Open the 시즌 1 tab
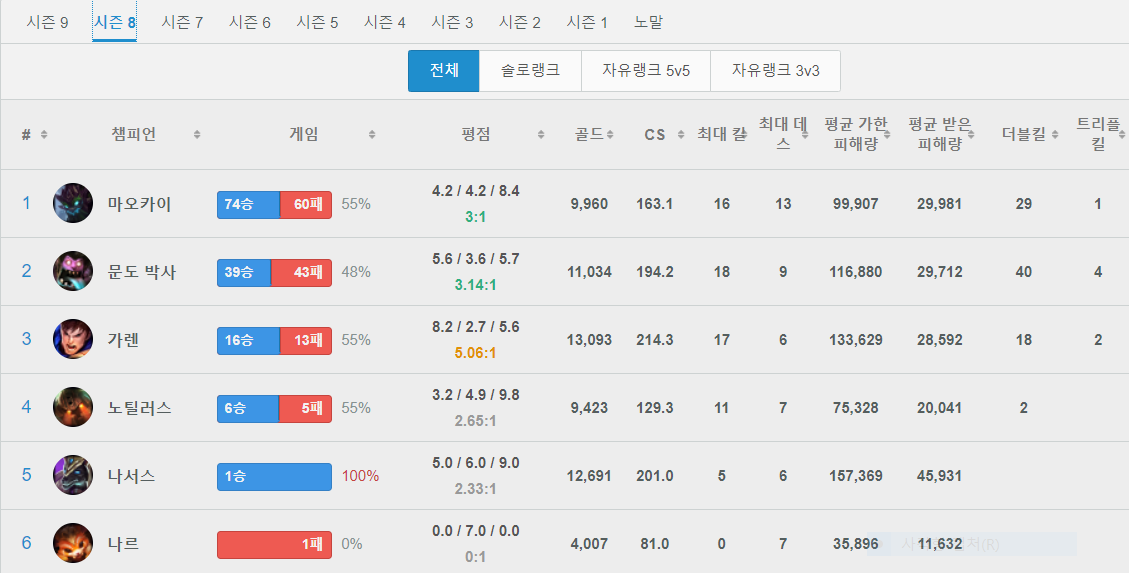 587,22
